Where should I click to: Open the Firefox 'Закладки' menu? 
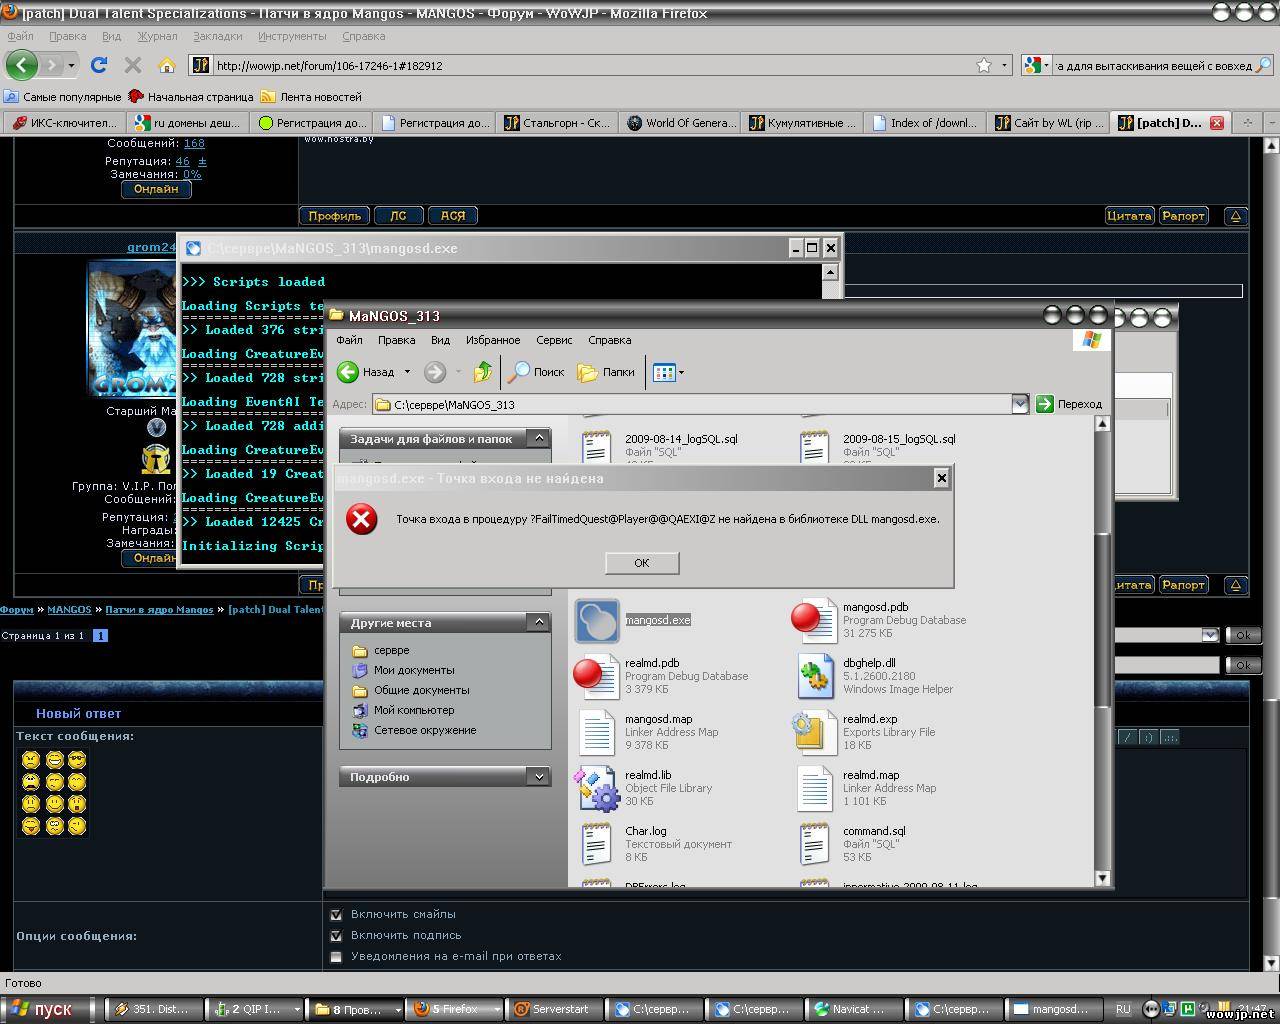(x=217, y=36)
